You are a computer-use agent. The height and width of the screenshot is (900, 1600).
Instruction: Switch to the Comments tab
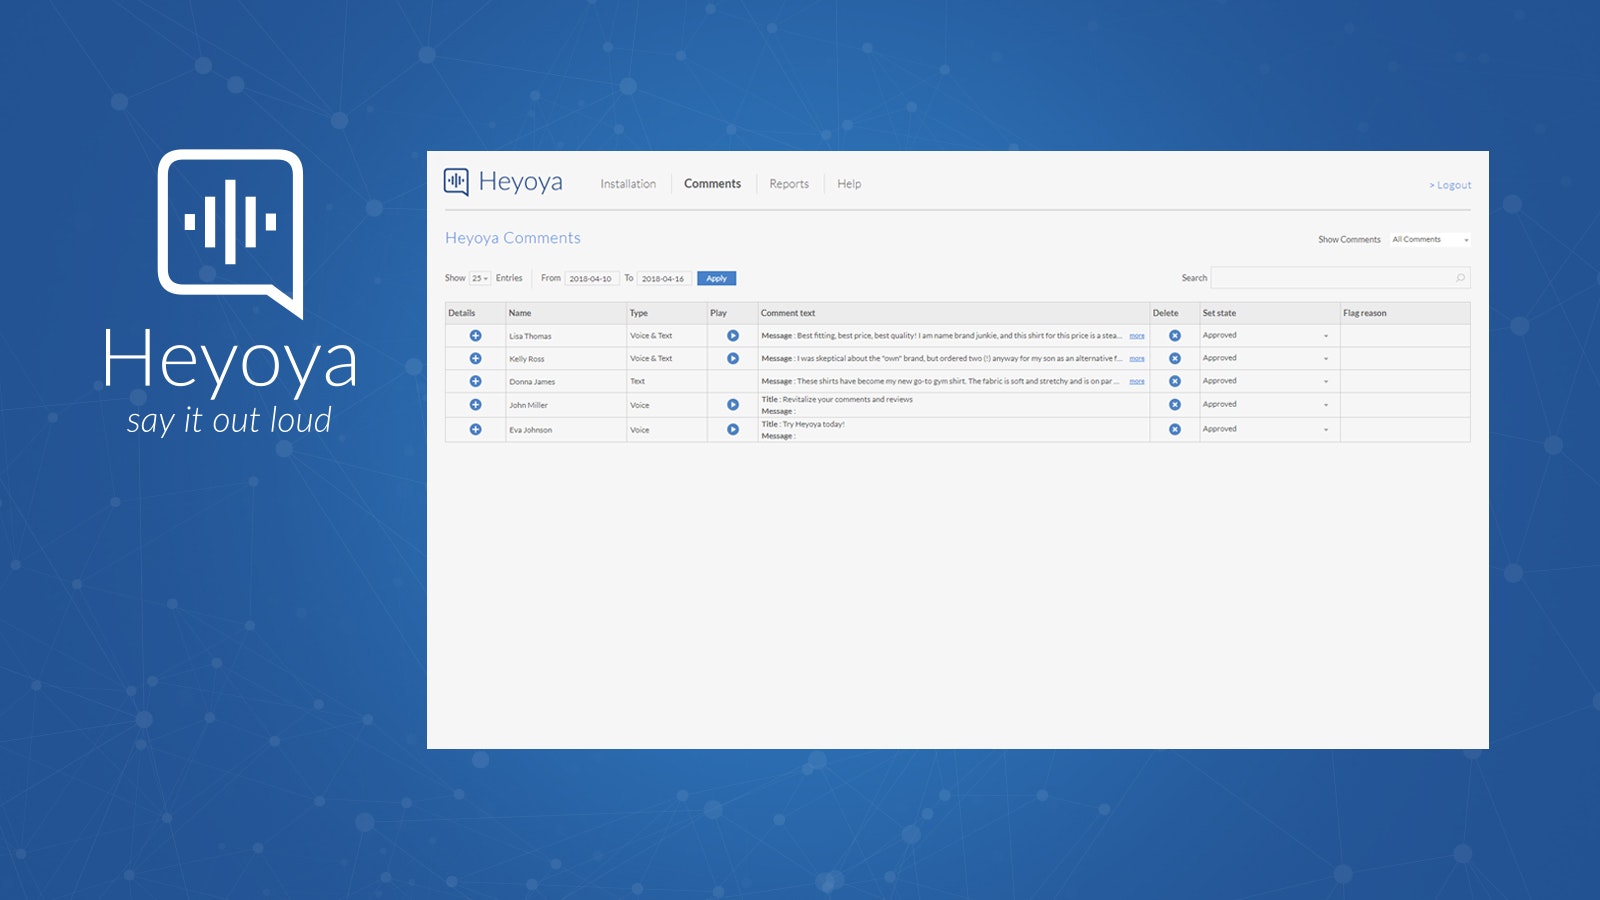(x=712, y=184)
